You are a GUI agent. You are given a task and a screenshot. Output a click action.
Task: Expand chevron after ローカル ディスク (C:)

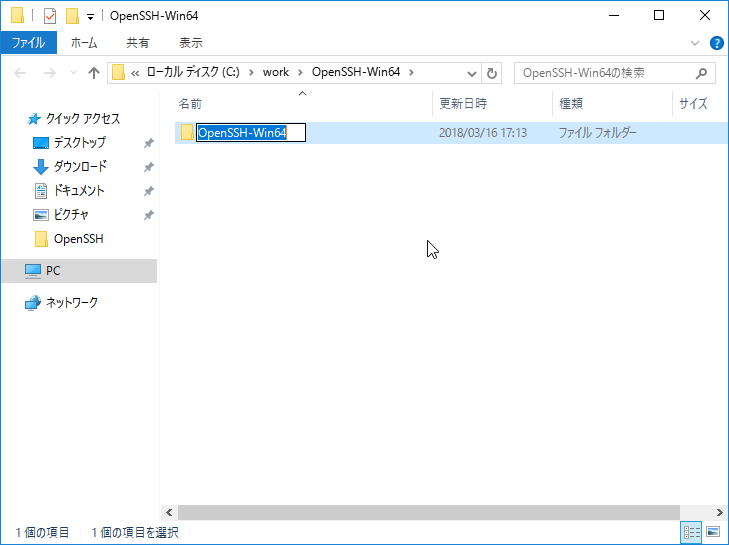[x=251, y=73]
